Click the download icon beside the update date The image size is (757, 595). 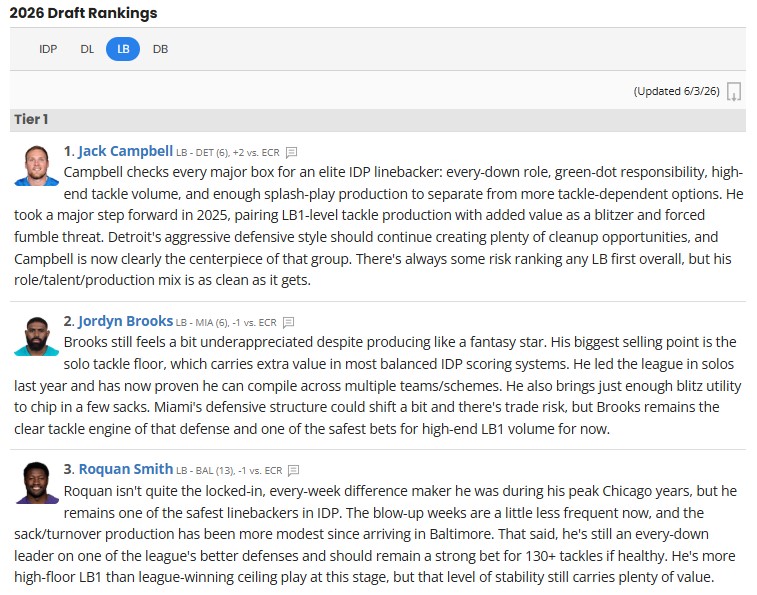pos(734,91)
